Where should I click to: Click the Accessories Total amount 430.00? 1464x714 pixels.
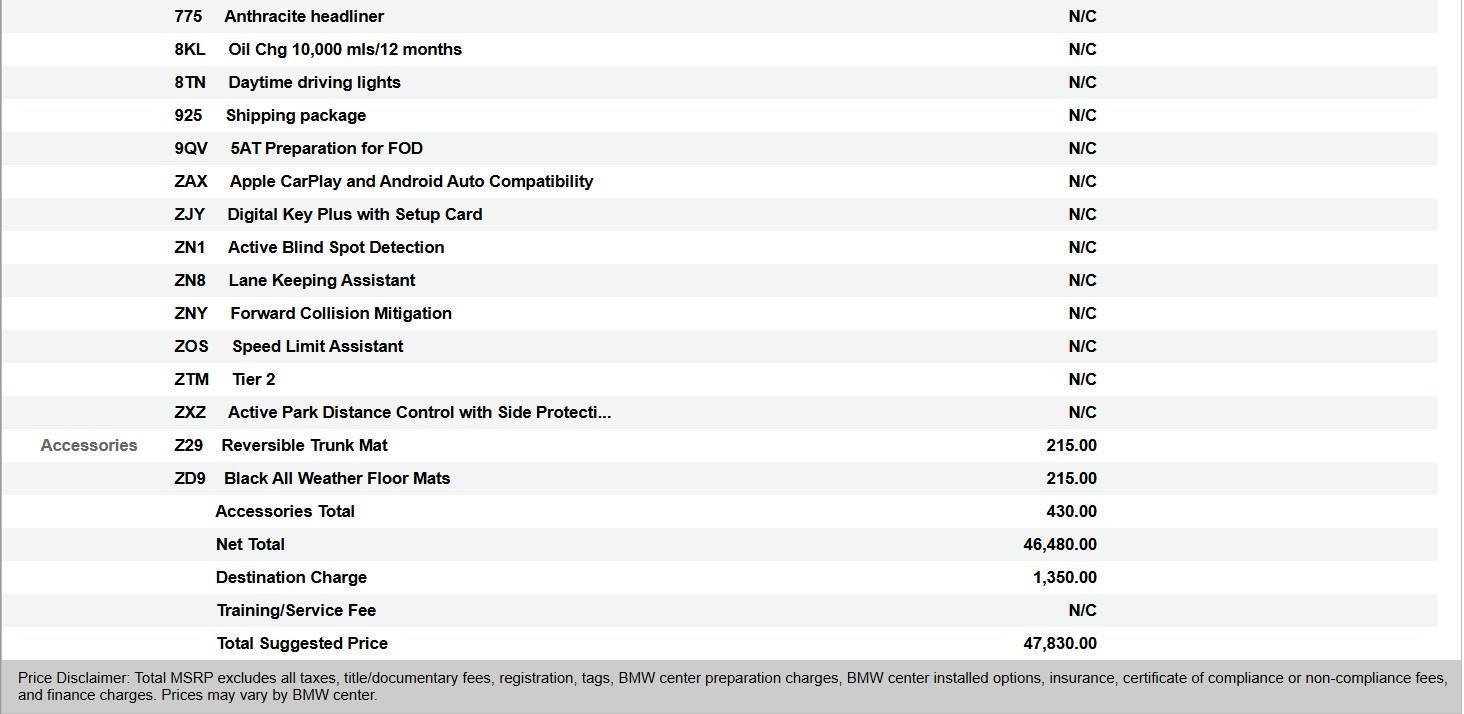[x=1071, y=511]
